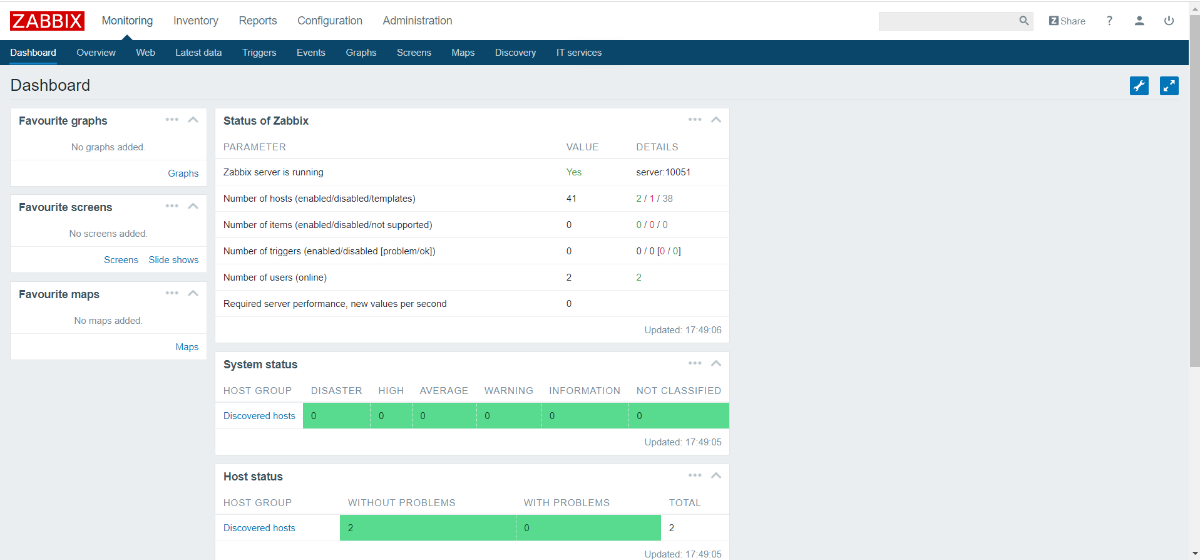This screenshot has height=560, width=1200.
Task: Go to the Web submenu
Action: point(146,53)
